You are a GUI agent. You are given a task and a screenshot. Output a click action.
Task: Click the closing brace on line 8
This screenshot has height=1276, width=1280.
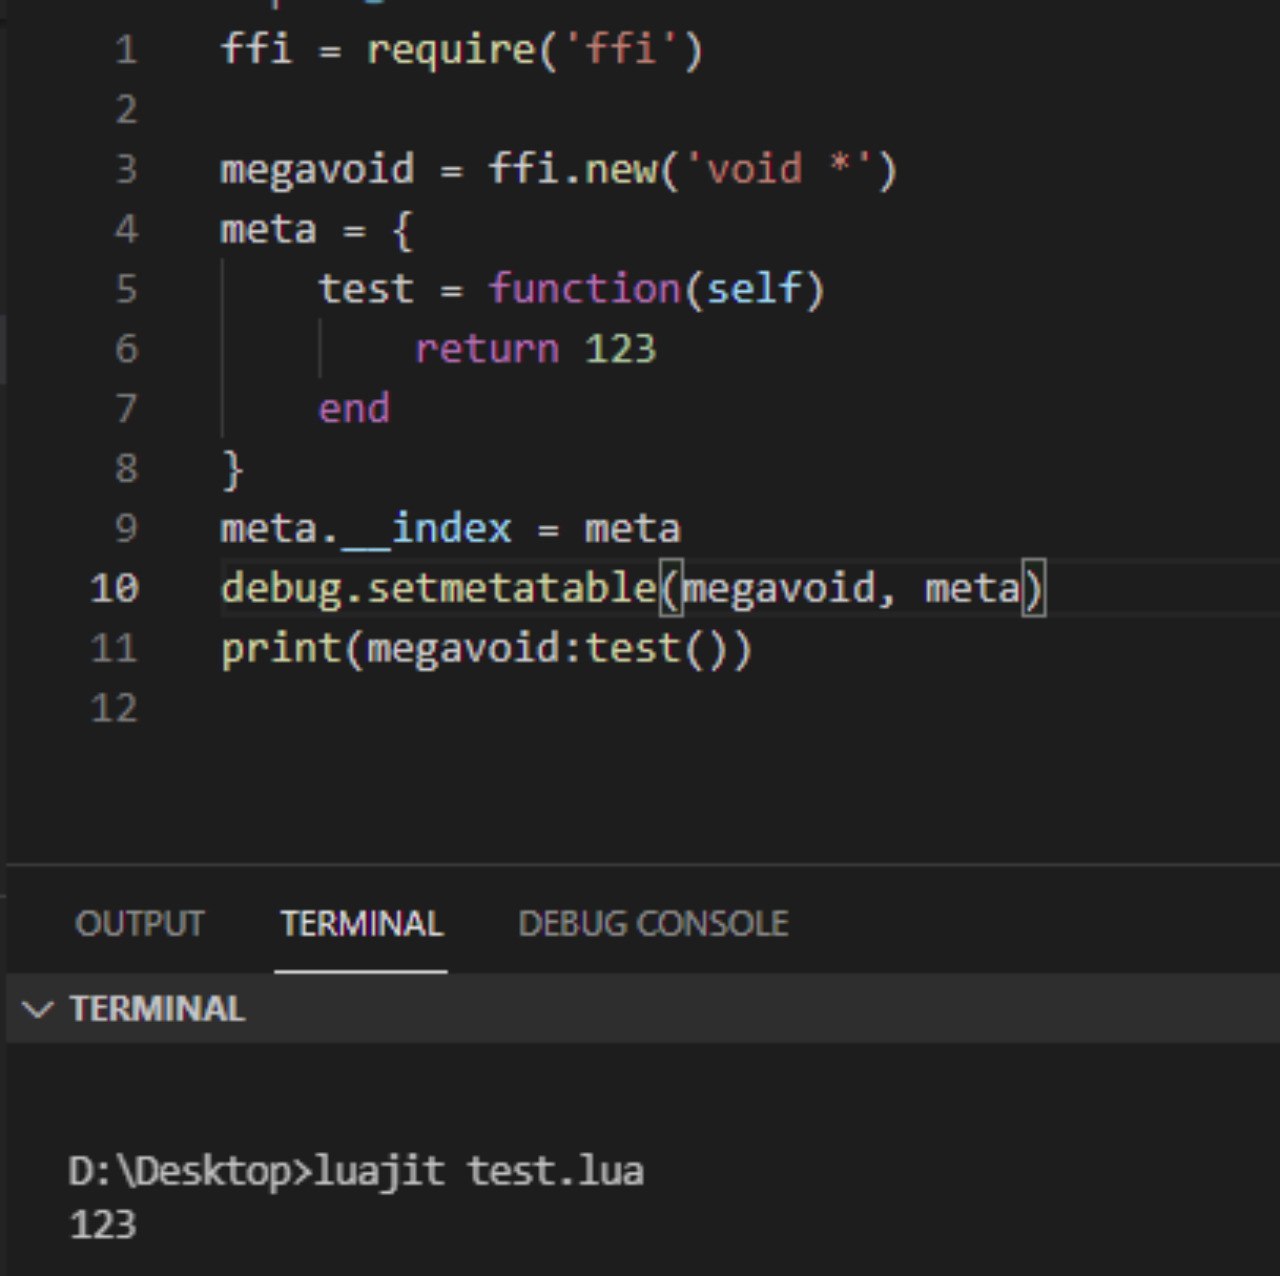pyautogui.click(x=233, y=469)
